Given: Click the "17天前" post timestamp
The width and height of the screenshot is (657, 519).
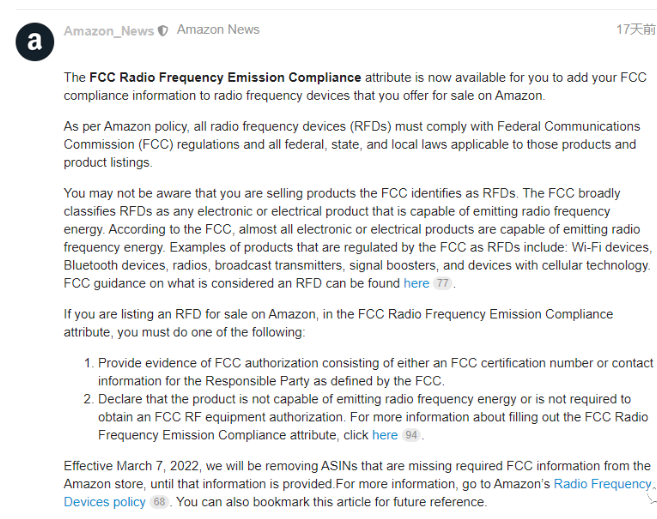Looking at the screenshot, I should pos(636,29).
